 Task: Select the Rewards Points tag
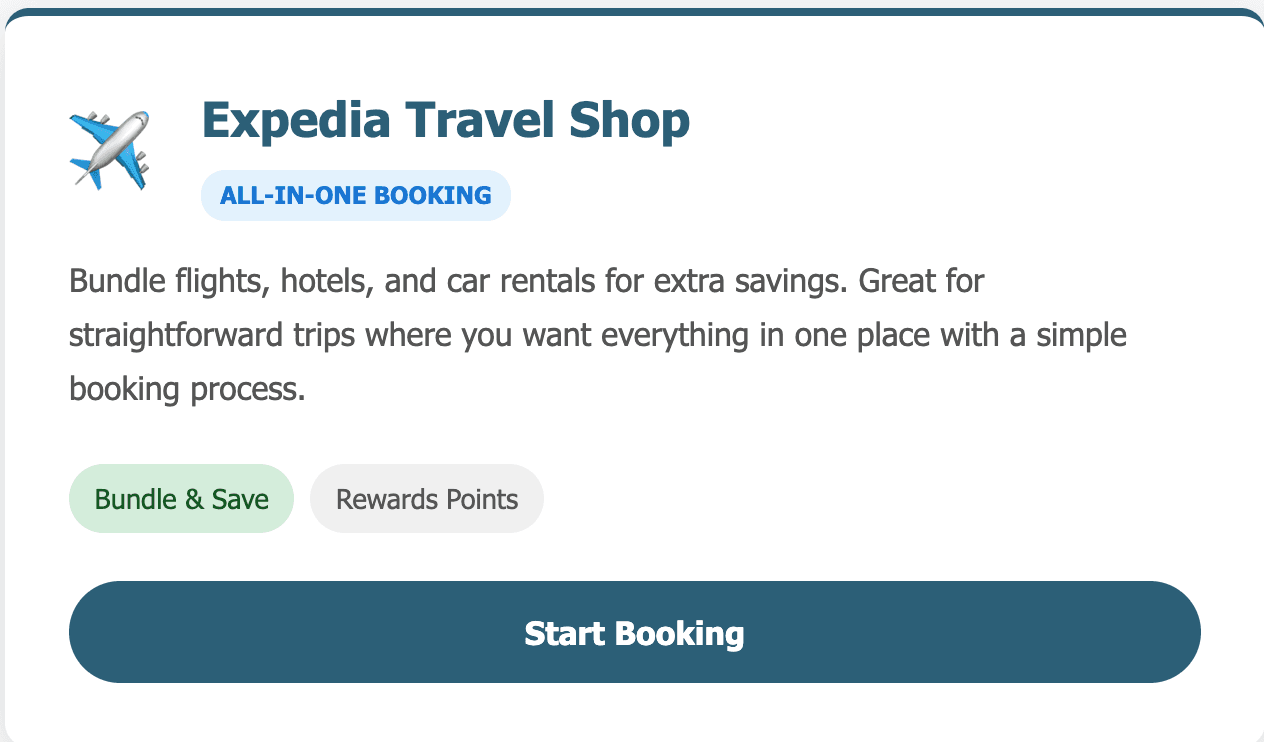point(427,499)
